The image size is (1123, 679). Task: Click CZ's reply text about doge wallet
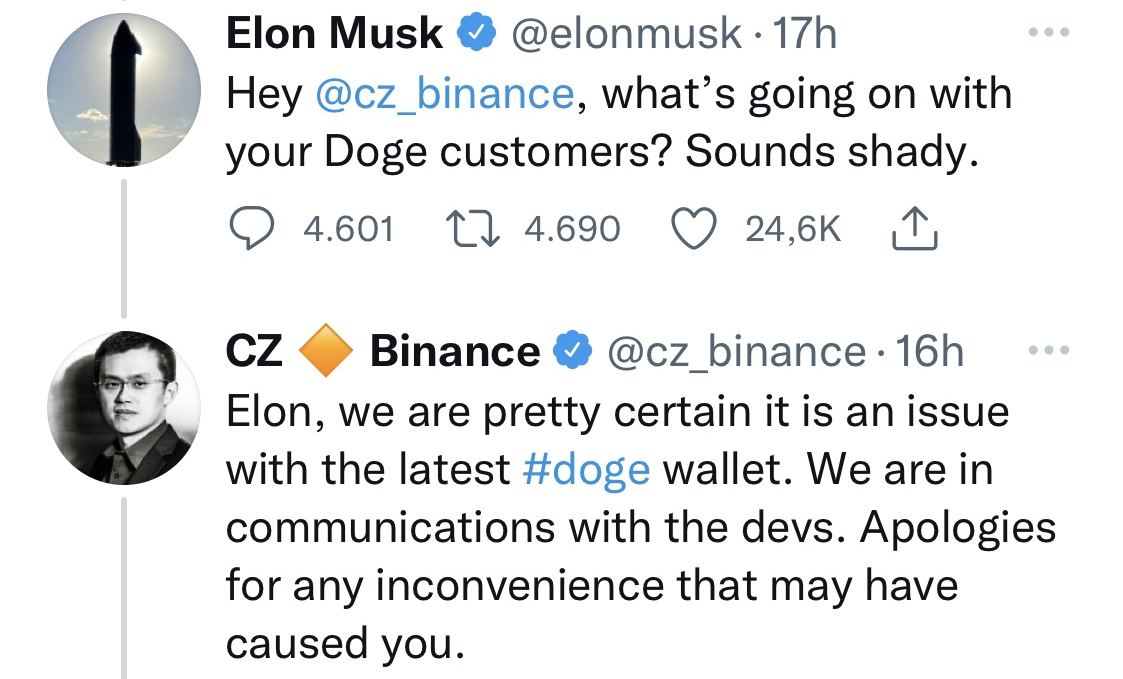pyautogui.click(x=640, y=527)
